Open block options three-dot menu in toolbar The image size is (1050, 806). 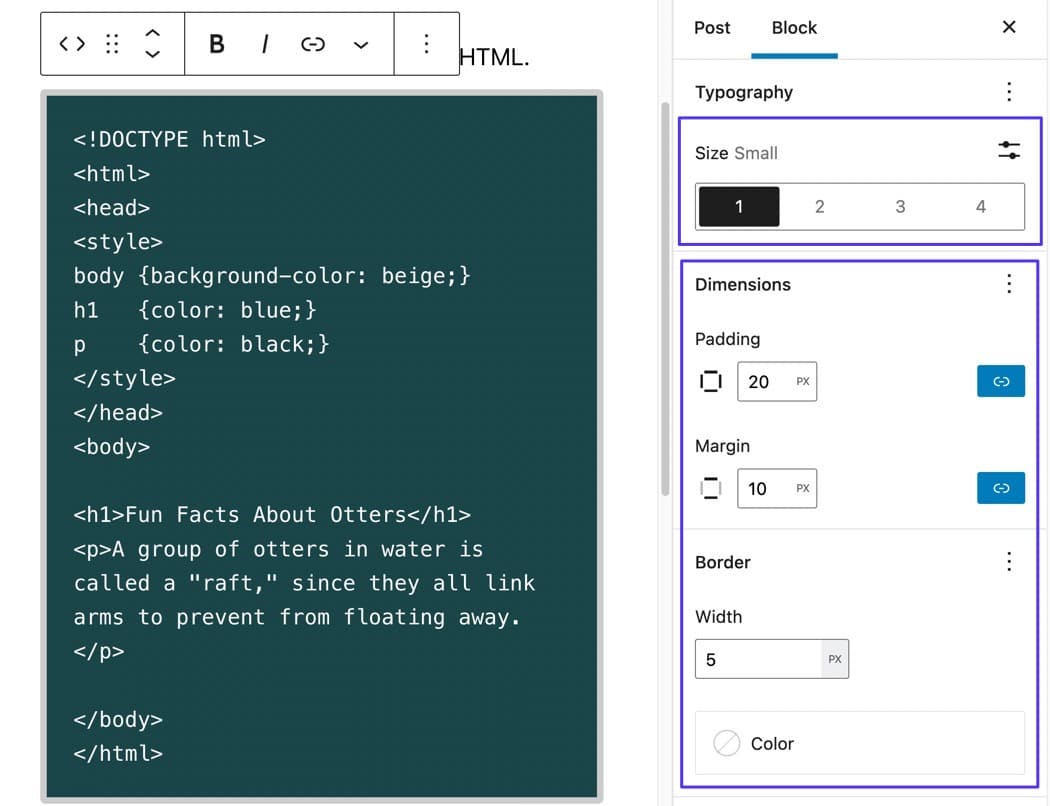tap(426, 44)
